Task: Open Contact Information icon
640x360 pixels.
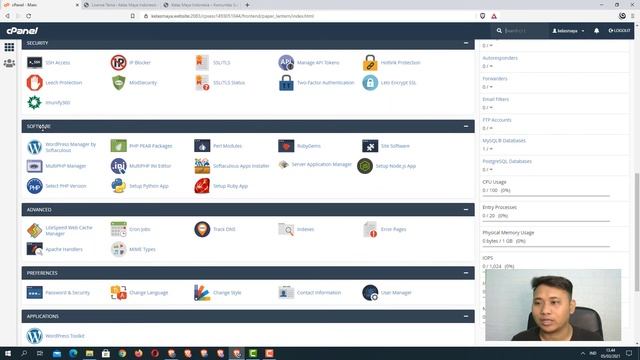Action: click(x=286, y=292)
